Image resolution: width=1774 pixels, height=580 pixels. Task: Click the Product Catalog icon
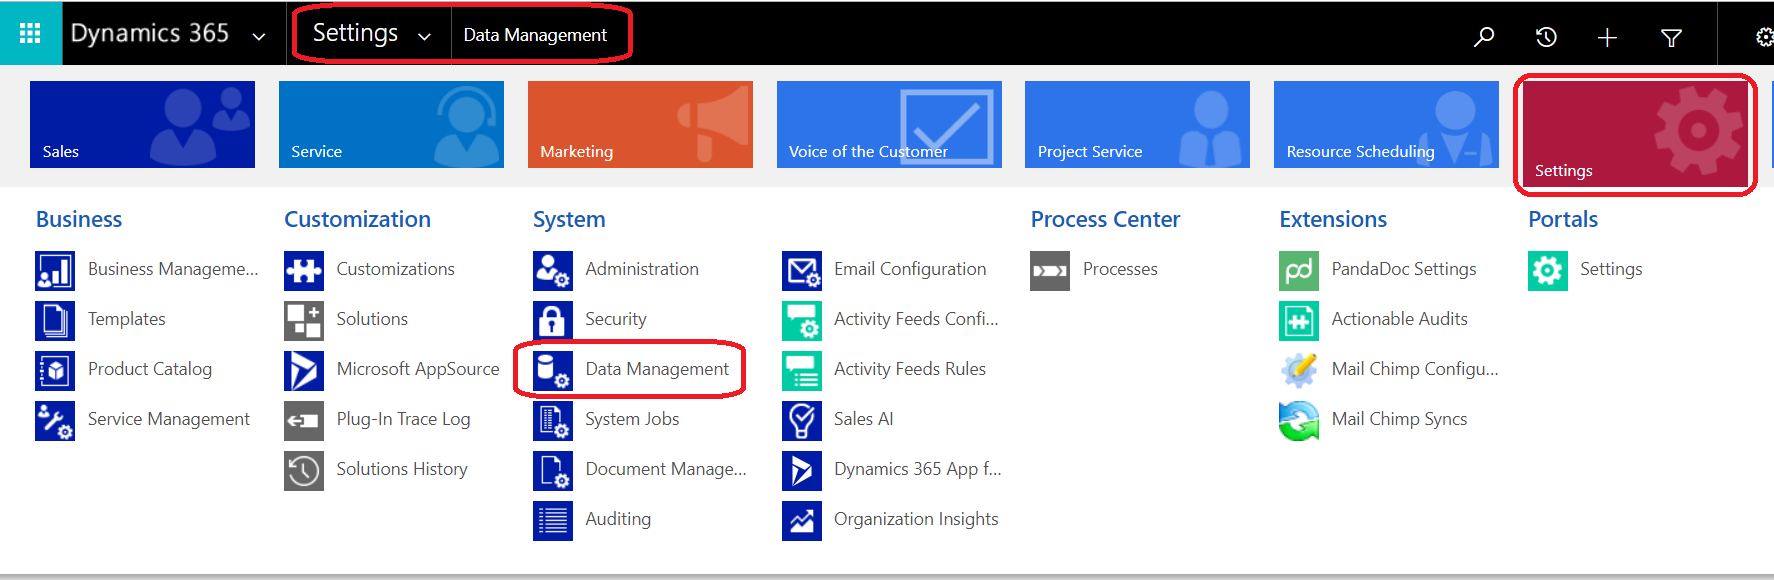[x=55, y=371]
